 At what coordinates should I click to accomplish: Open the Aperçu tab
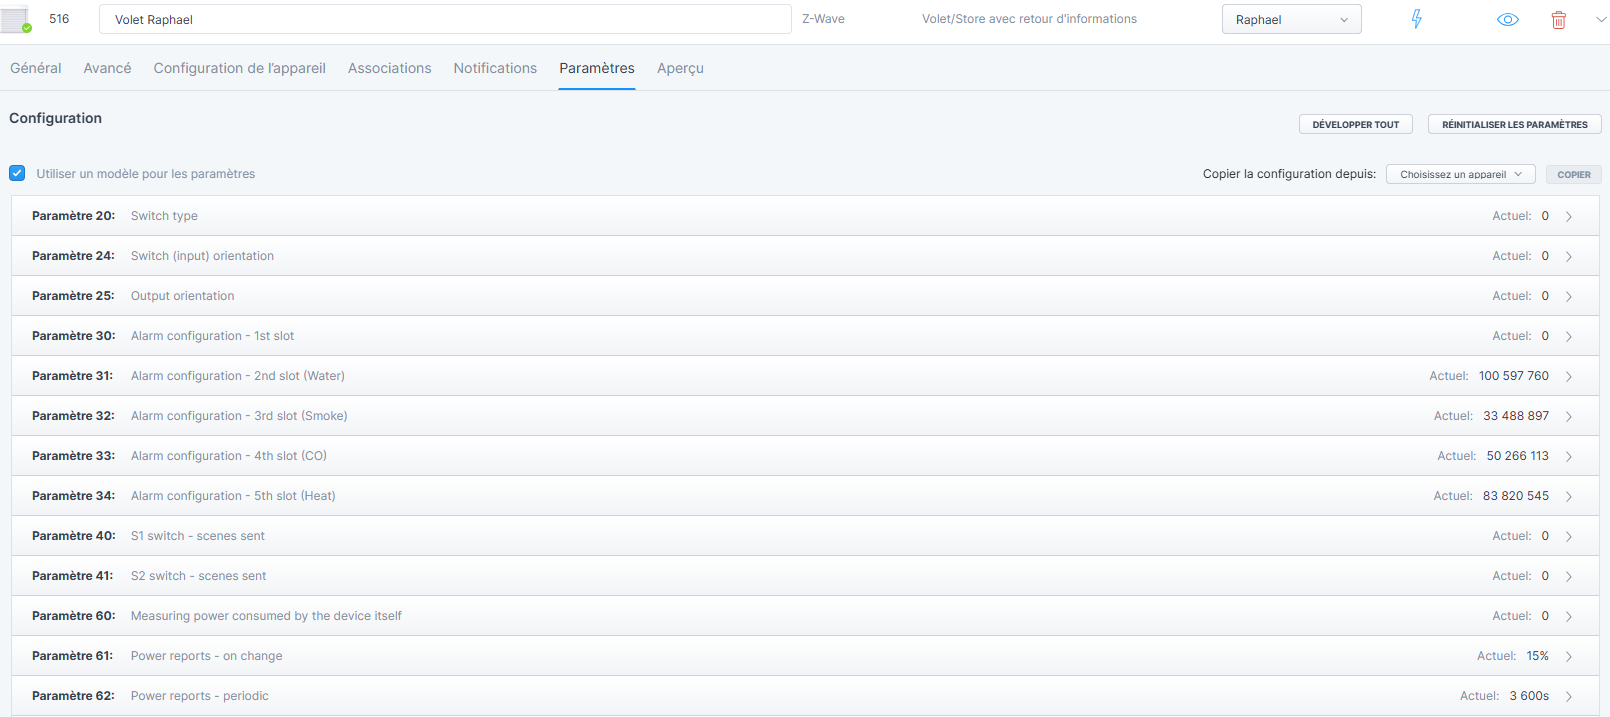tap(680, 68)
